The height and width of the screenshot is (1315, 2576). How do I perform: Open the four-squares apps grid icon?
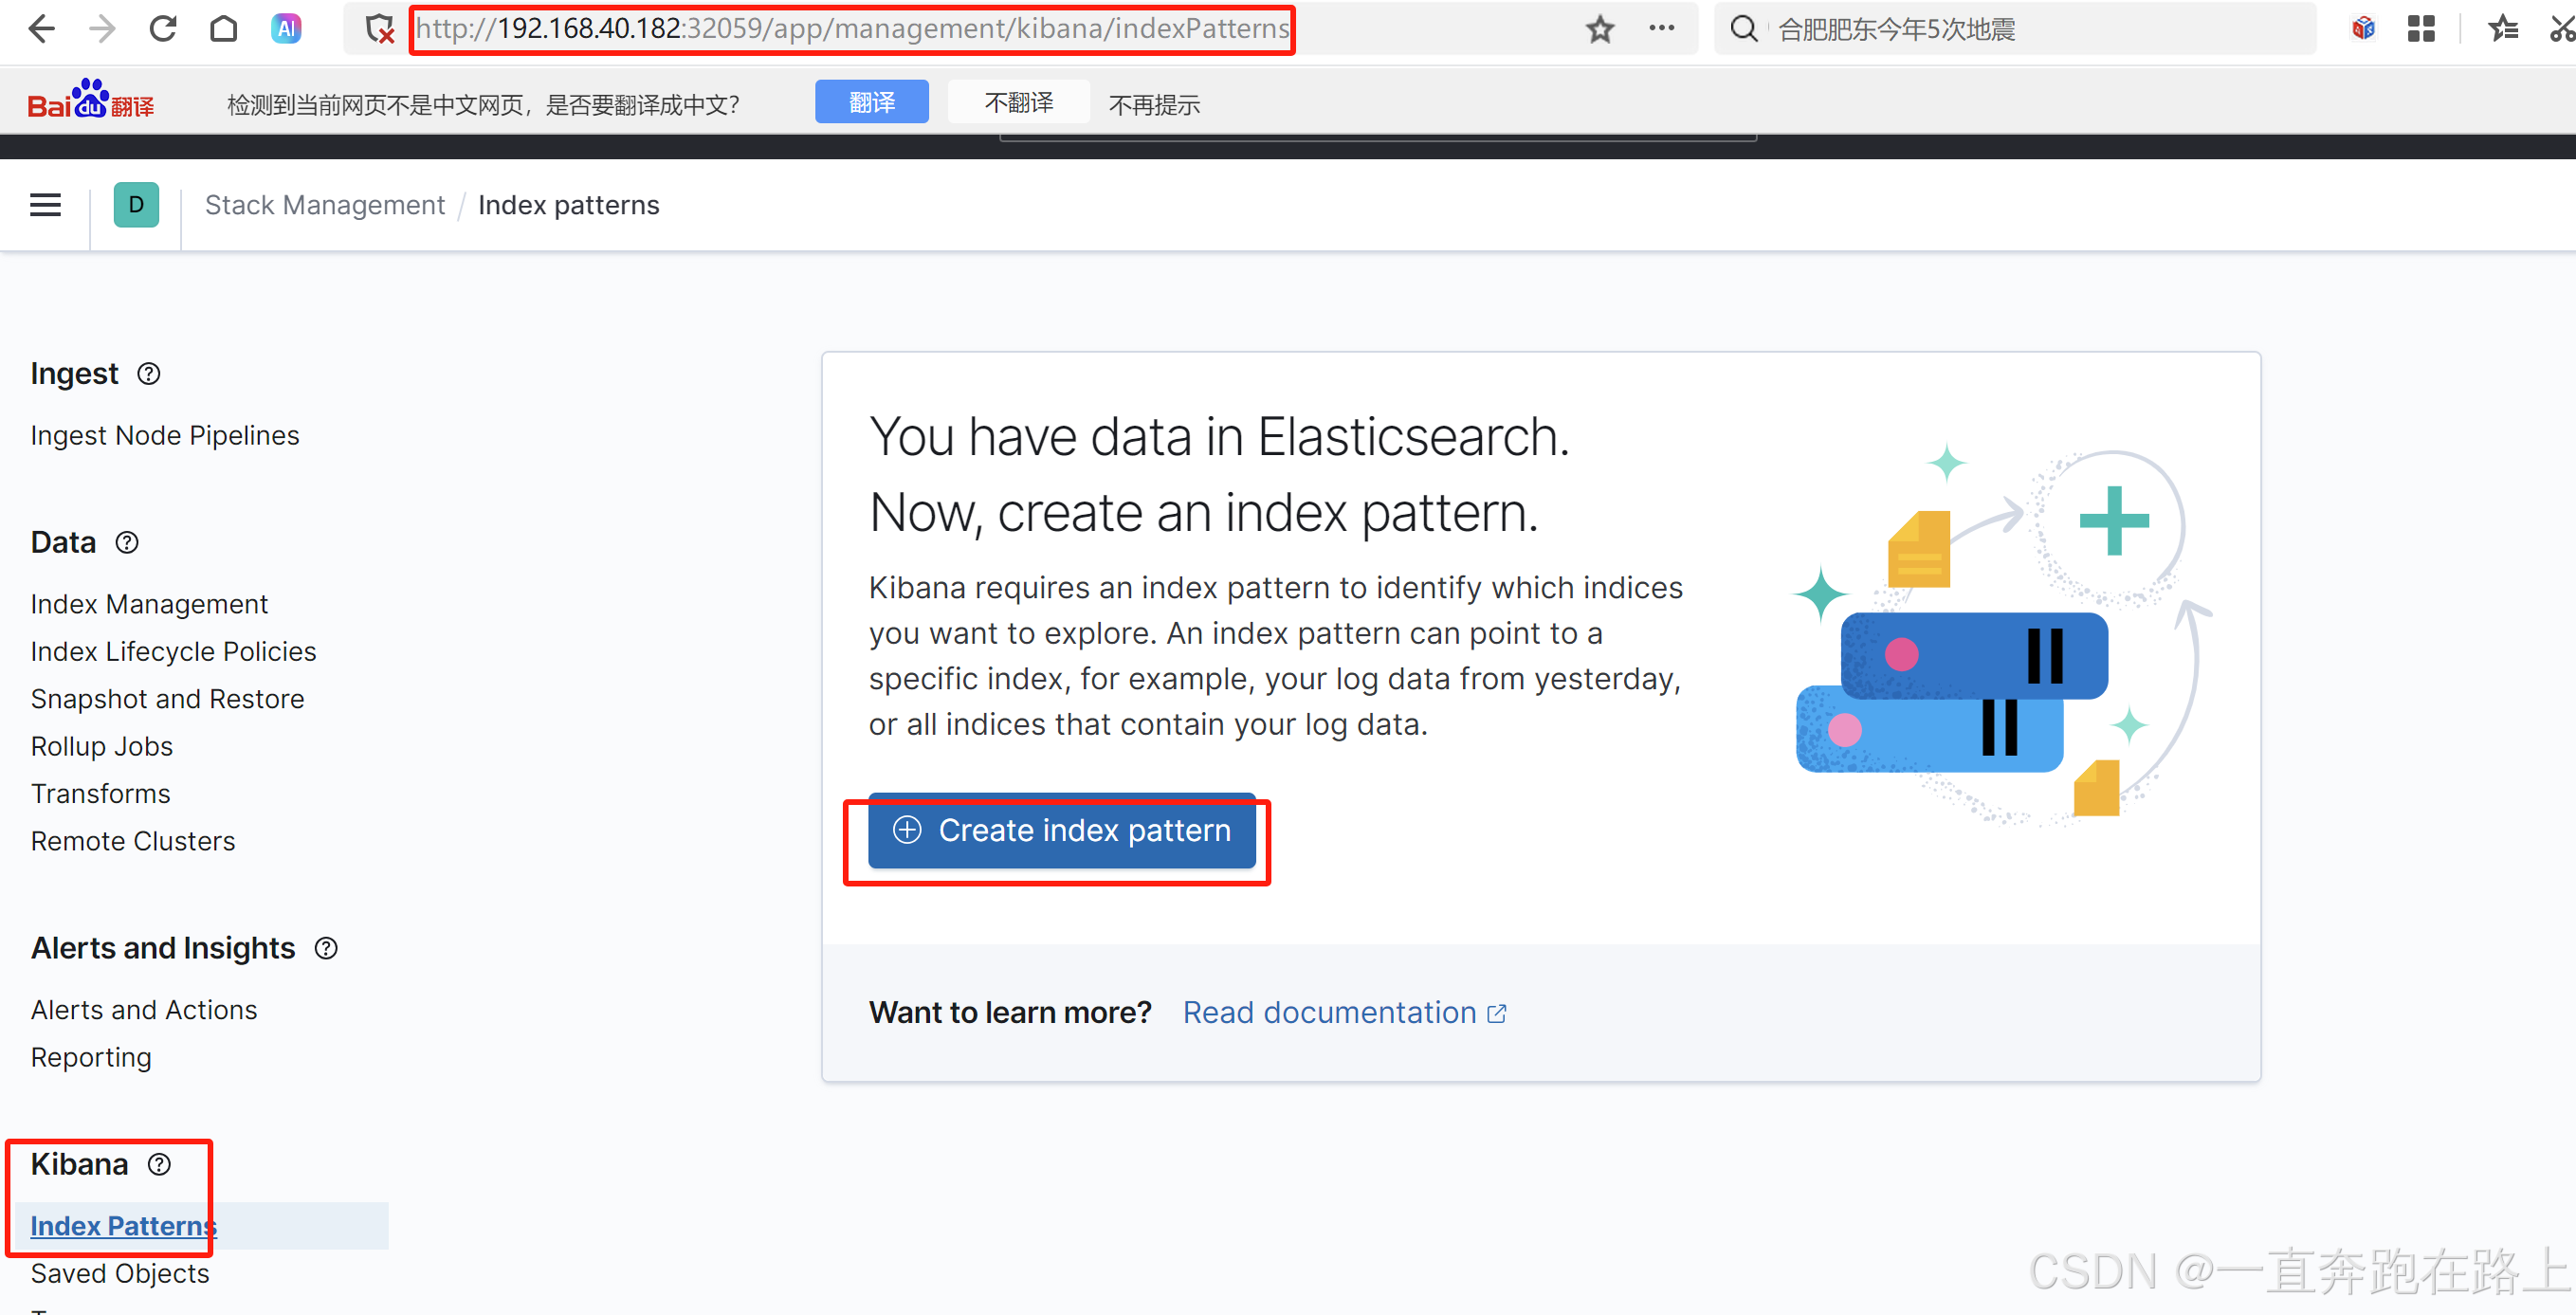click(x=2421, y=29)
